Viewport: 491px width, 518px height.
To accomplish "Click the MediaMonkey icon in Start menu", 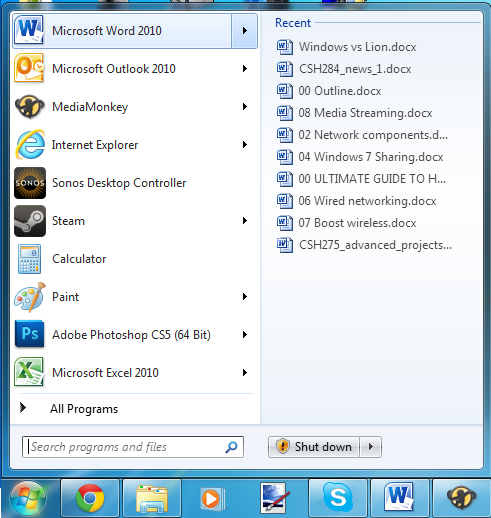I will click(x=29, y=106).
